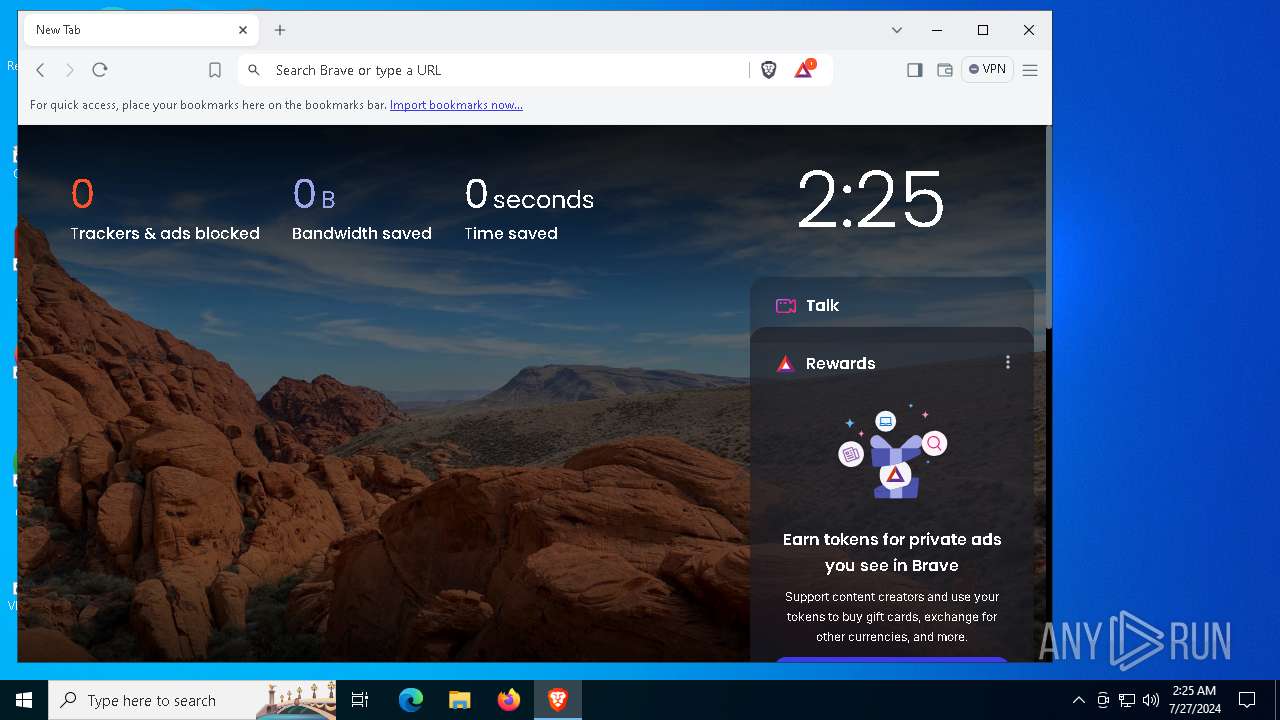The image size is (1280, 720).
Task: Toggle the sidebar panel icon
Action: coord(915,70)
